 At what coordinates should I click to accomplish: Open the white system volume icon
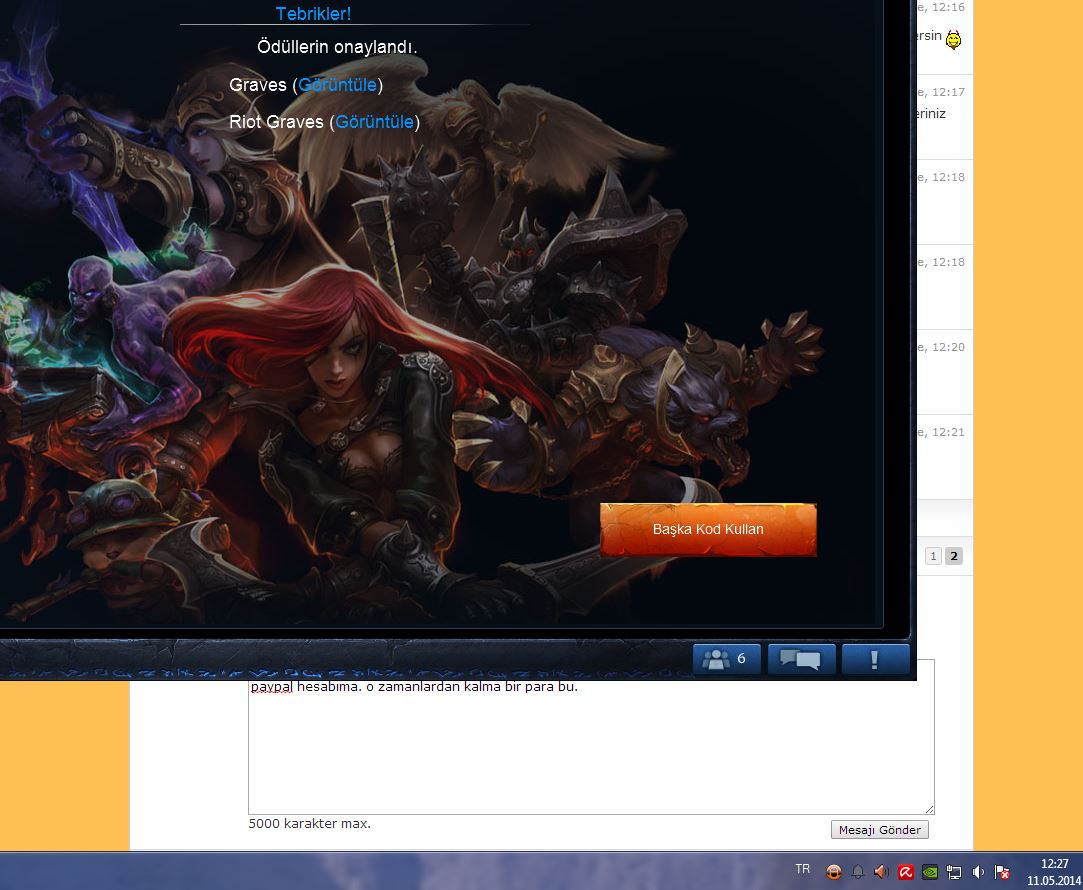tap(978, 872)
